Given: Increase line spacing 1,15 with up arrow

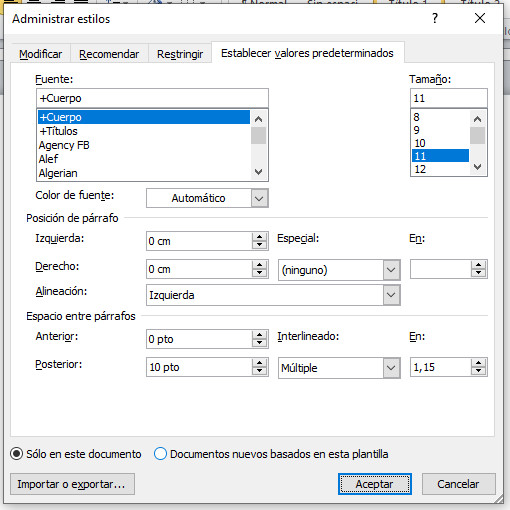Looking at the screenshot, I should point(479,363).
